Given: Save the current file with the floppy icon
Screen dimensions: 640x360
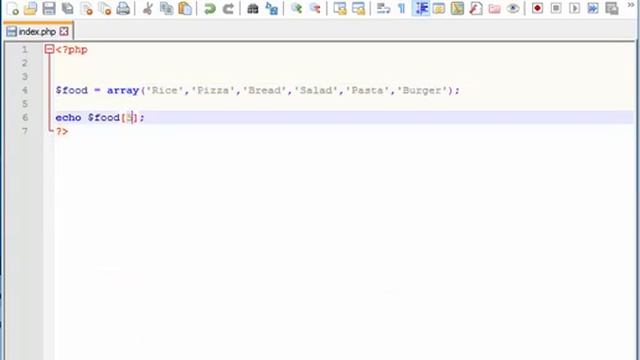Looking at the screenshot, I should (x=49, y=8).
